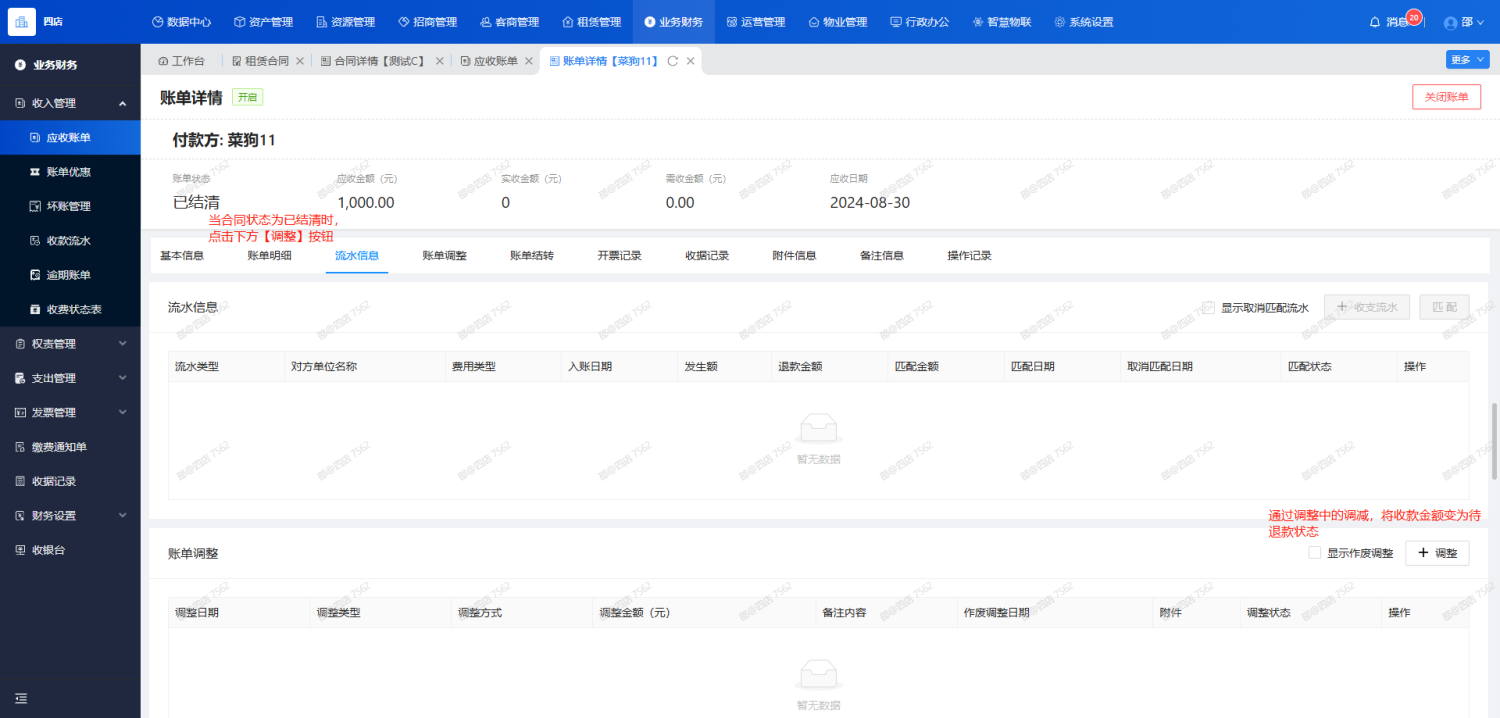Enable the 显示作废调整 checkbox
Screen dimensions: 1500x718
(x=1315, y=553)
